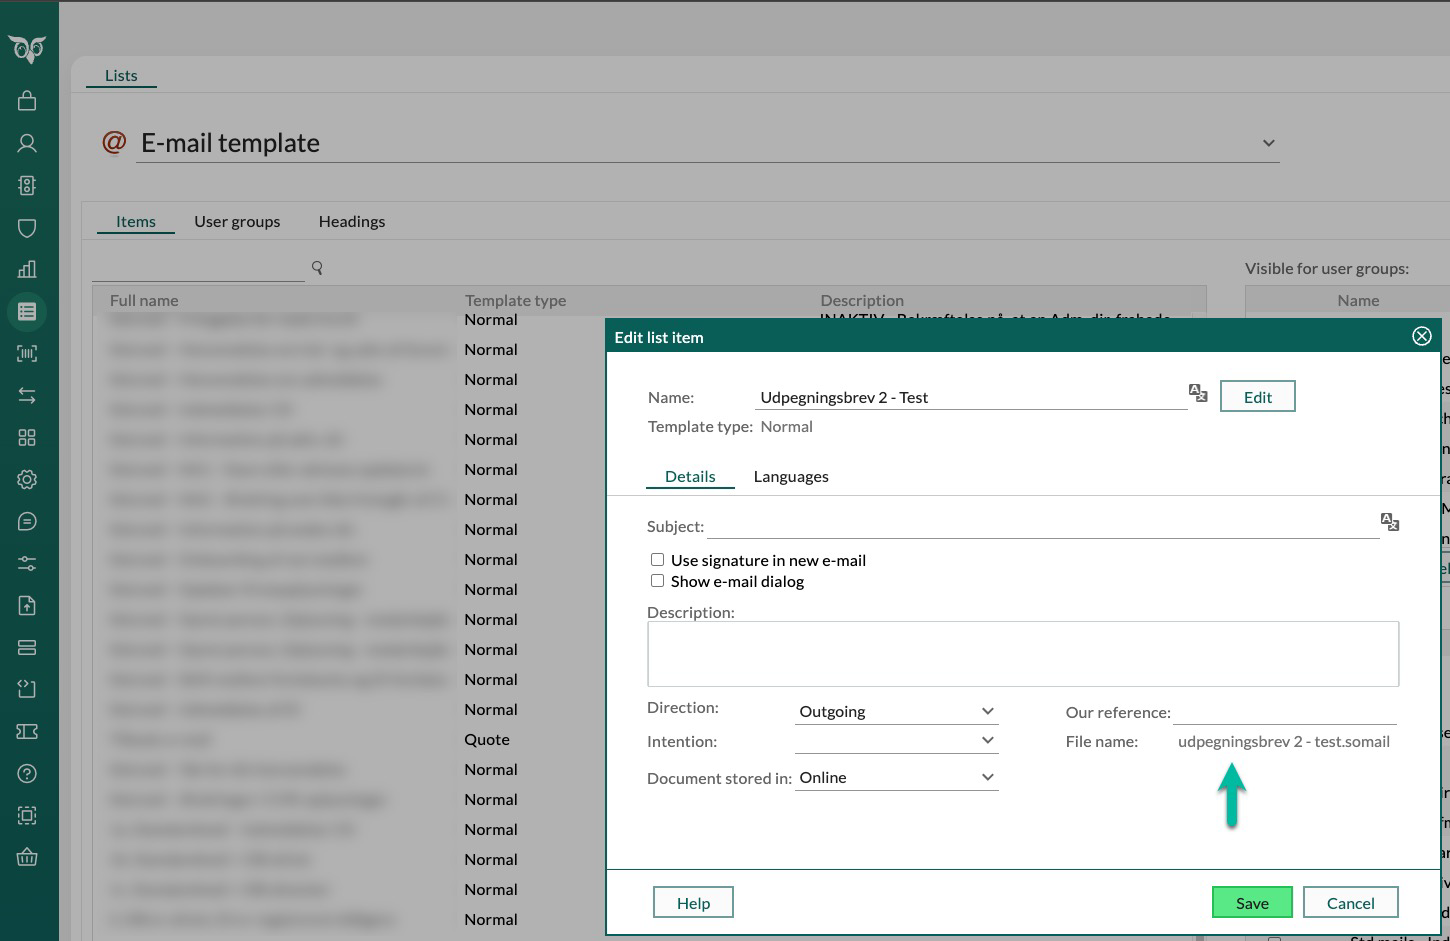Open the settings gear sidebar icon
Viewport: 1450px width, 941px height.
pyautogui.click(x=27, y=480)
